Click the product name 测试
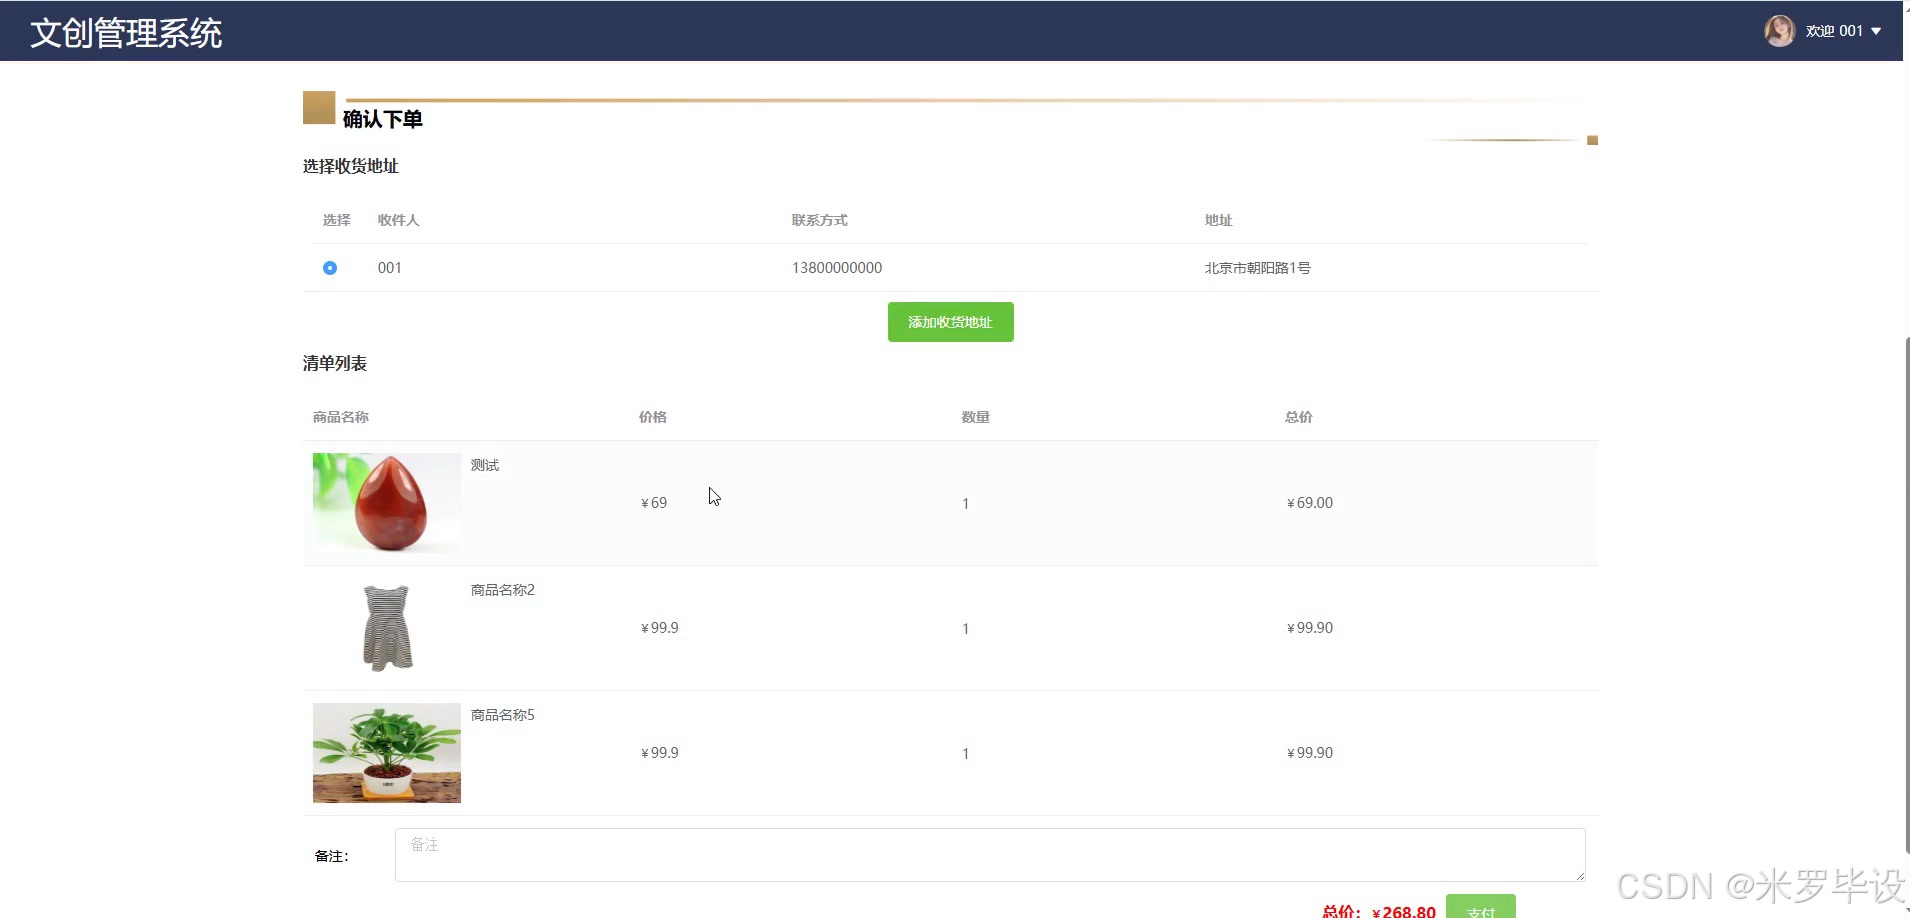Image resolution: width=1910 pixels, height=918 pixels. 485,465
